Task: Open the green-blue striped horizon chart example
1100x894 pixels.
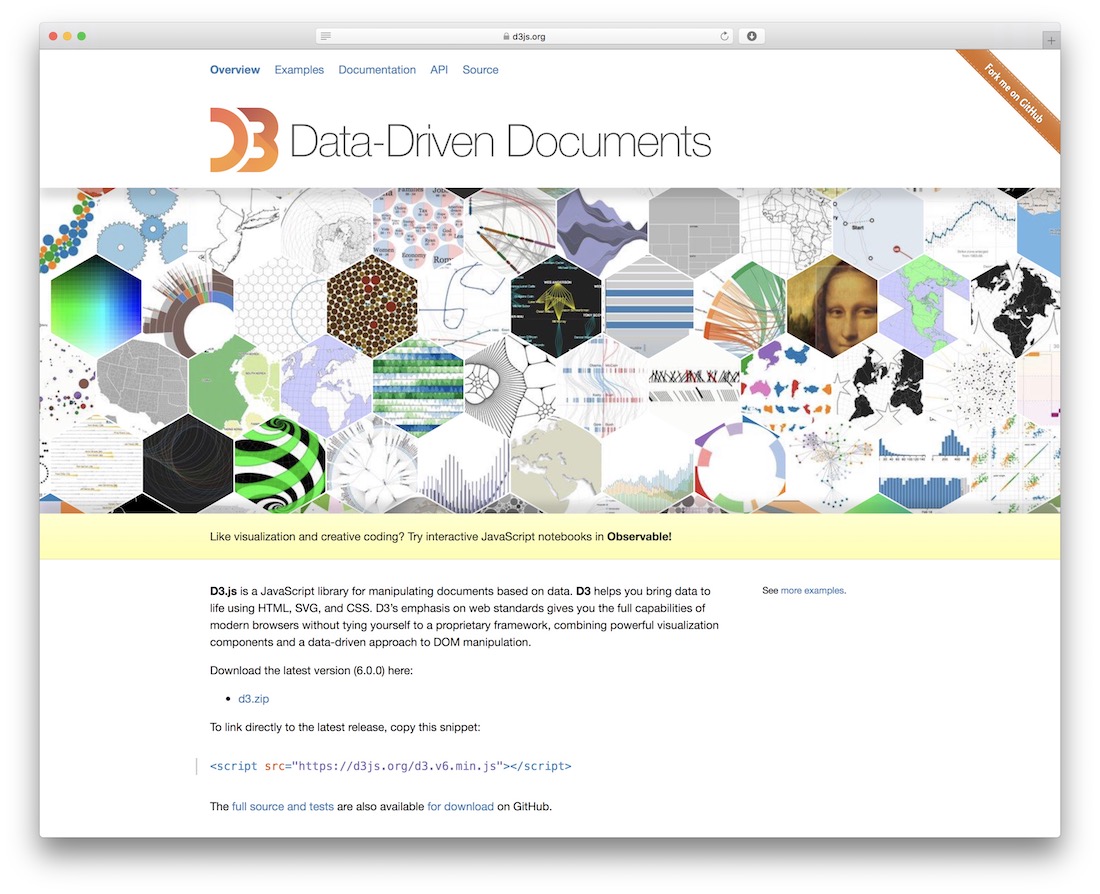Action: (x=418, y=386)
